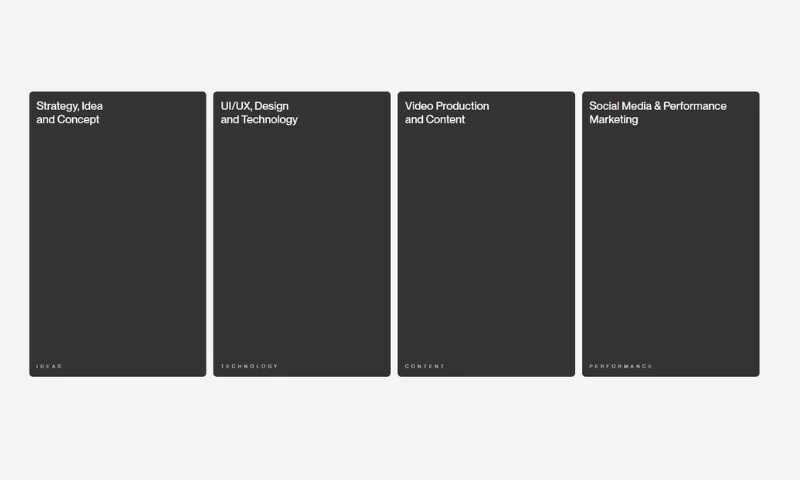Select the dark body of the Technology card
The width and height of the screenshot is (800, 480).
[x=302, y=240]
